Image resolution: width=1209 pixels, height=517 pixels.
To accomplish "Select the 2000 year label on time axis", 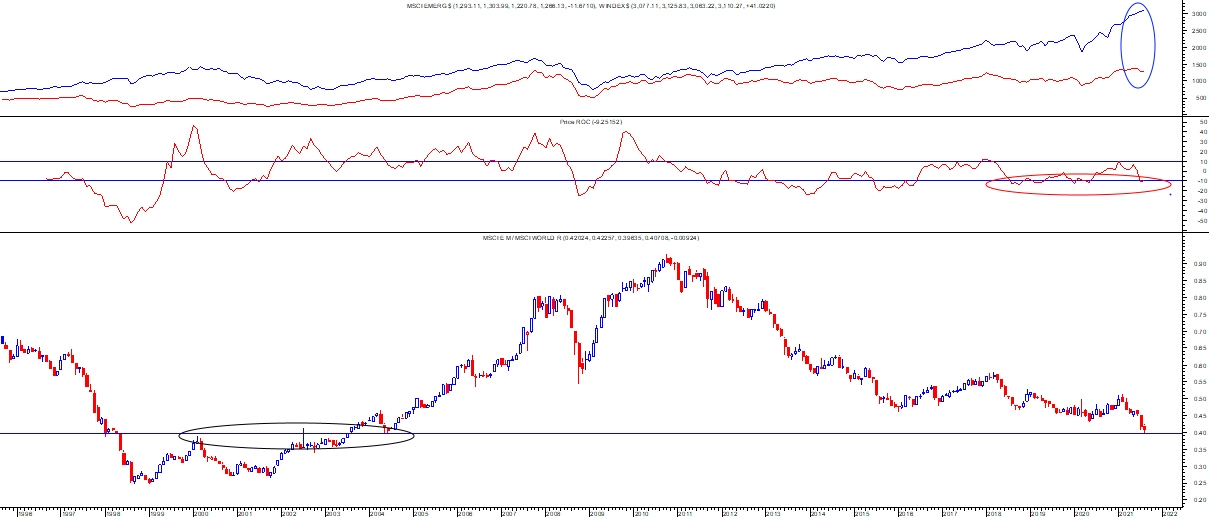I will point(200,512).
